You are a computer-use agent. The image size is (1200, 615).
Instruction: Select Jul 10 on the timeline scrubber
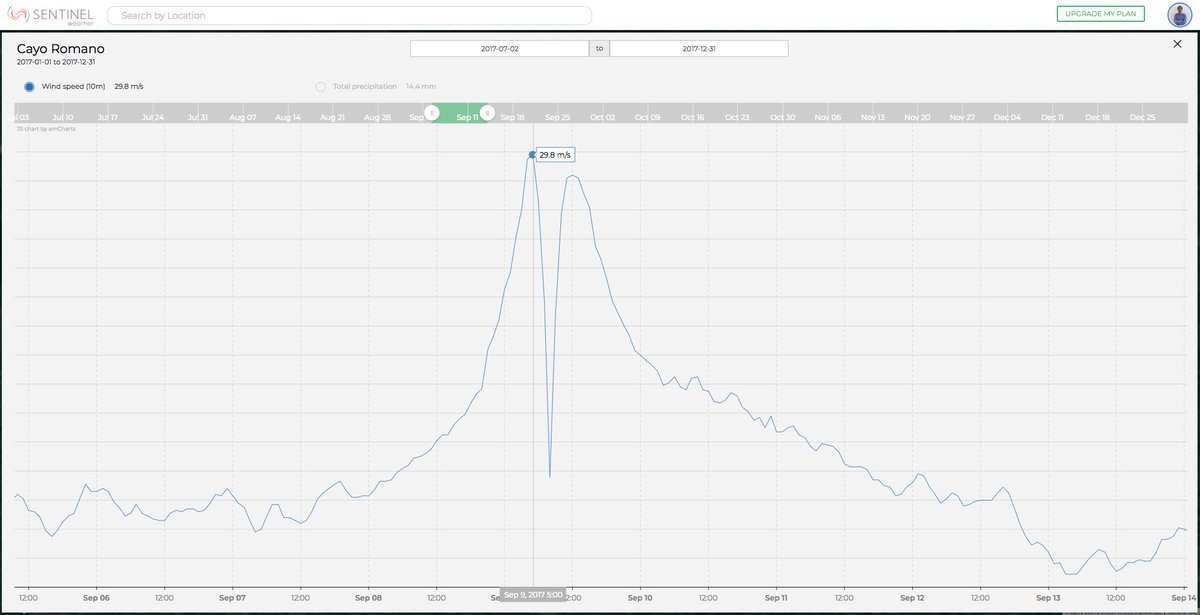point(63,116)
